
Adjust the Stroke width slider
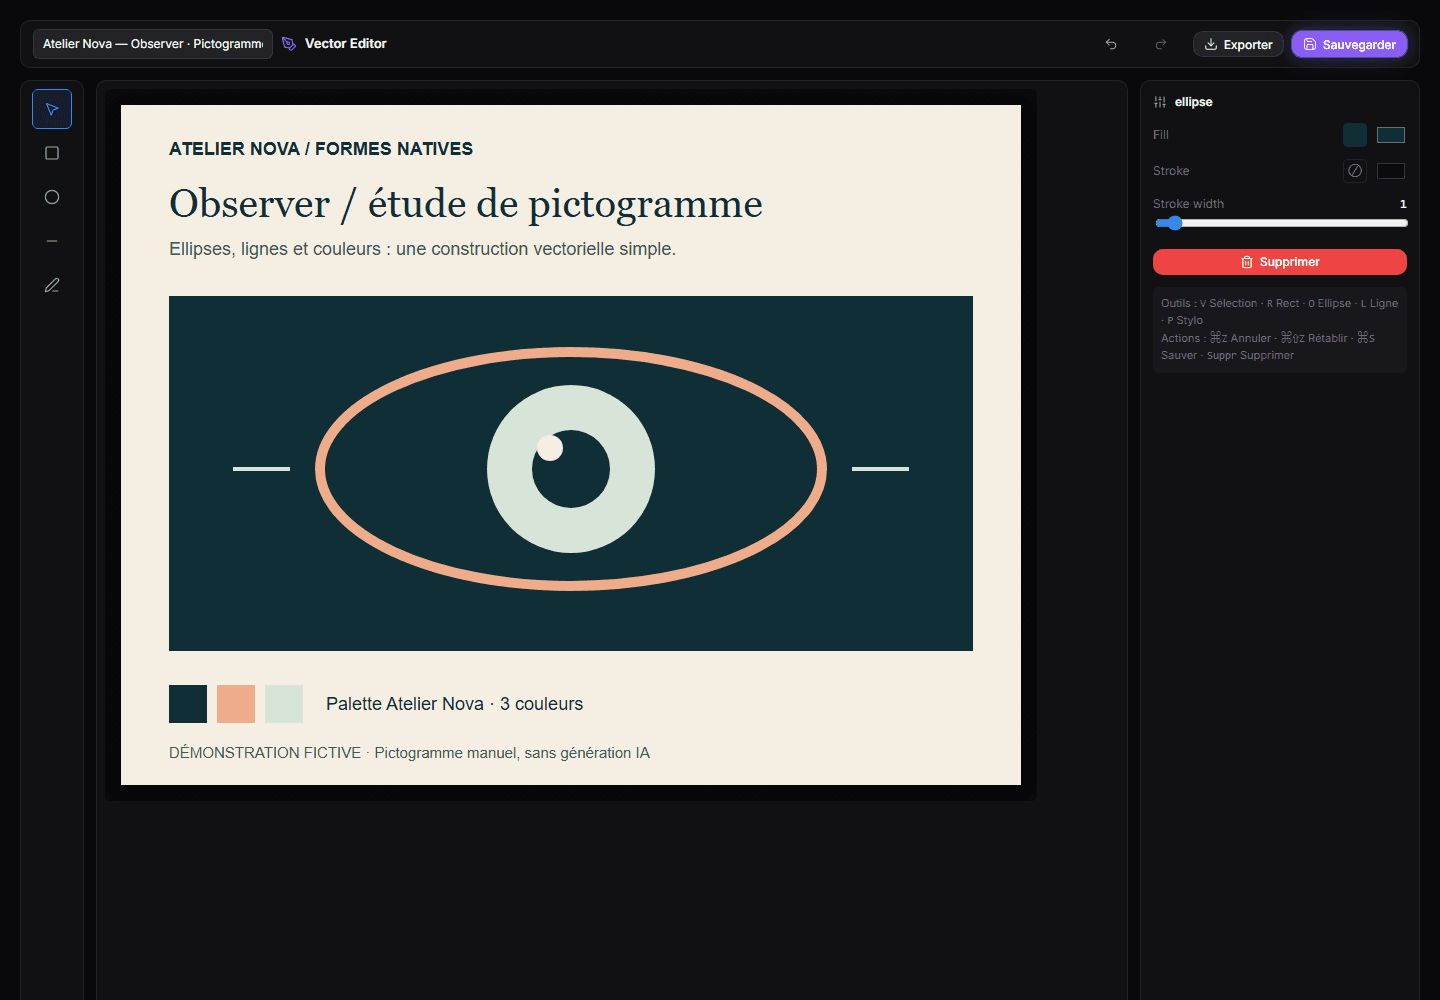tap(1280, 223)
